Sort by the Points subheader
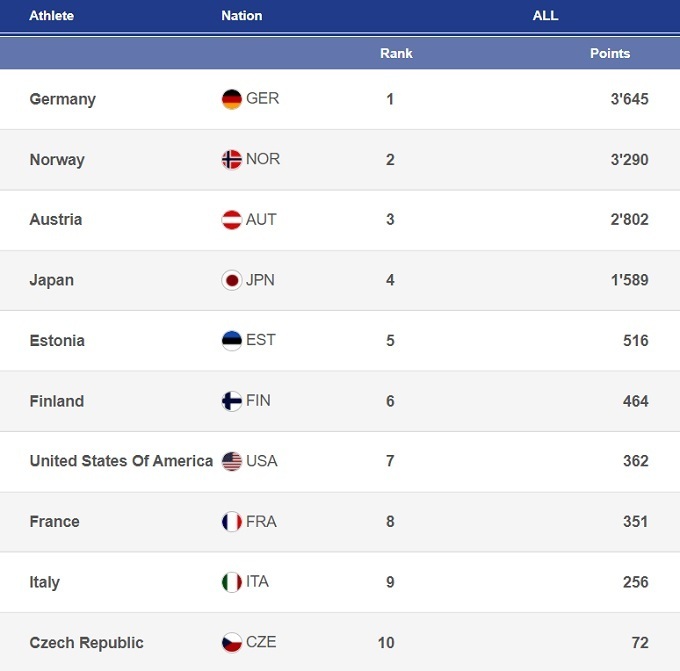Viewport: 680px width, 671px height. pos(610,53)
